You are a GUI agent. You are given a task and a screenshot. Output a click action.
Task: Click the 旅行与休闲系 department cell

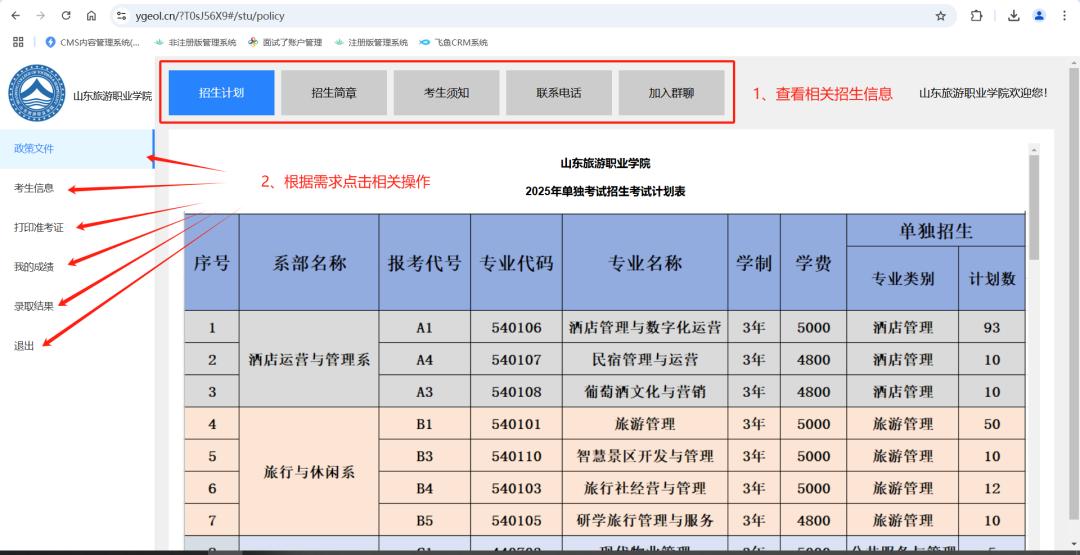(309, 472)
